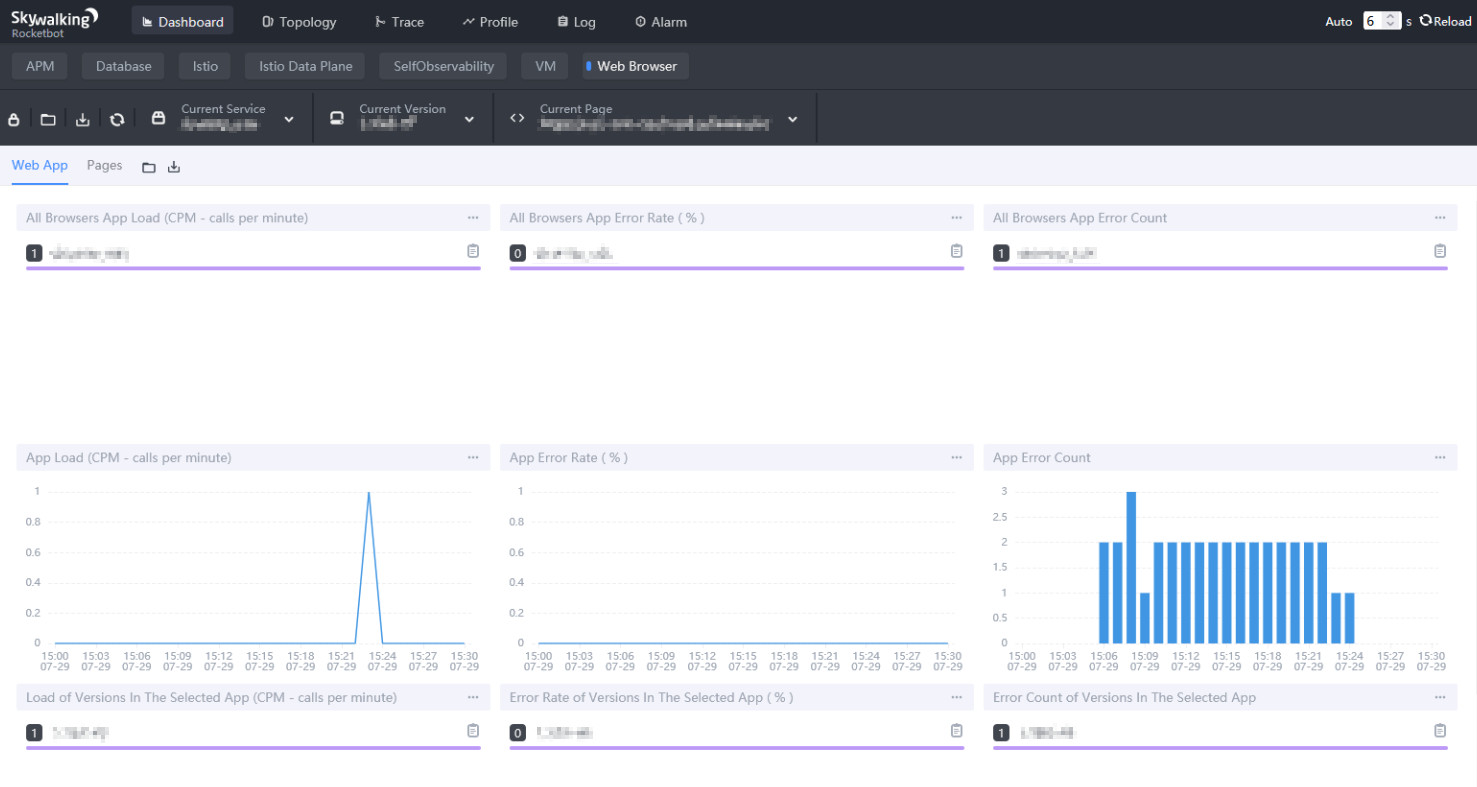Click the import folder icon in toolbar
The width and height of the screenshot is (1477, 787).
[x=48, y=119]
